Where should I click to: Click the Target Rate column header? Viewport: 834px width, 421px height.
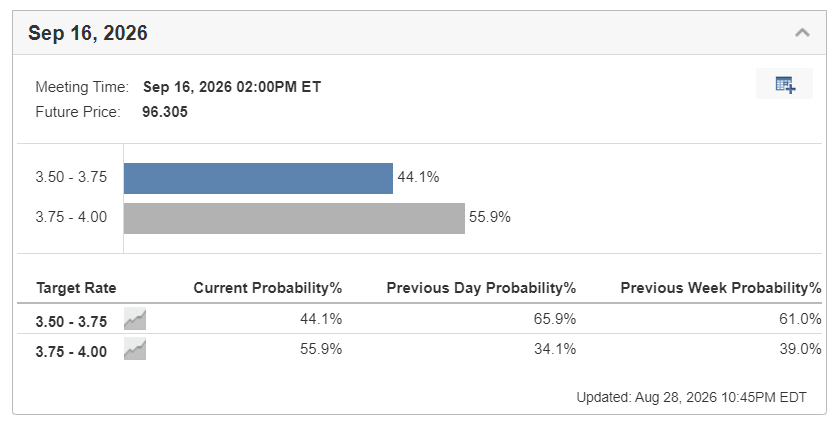click(x=76, y=288)
